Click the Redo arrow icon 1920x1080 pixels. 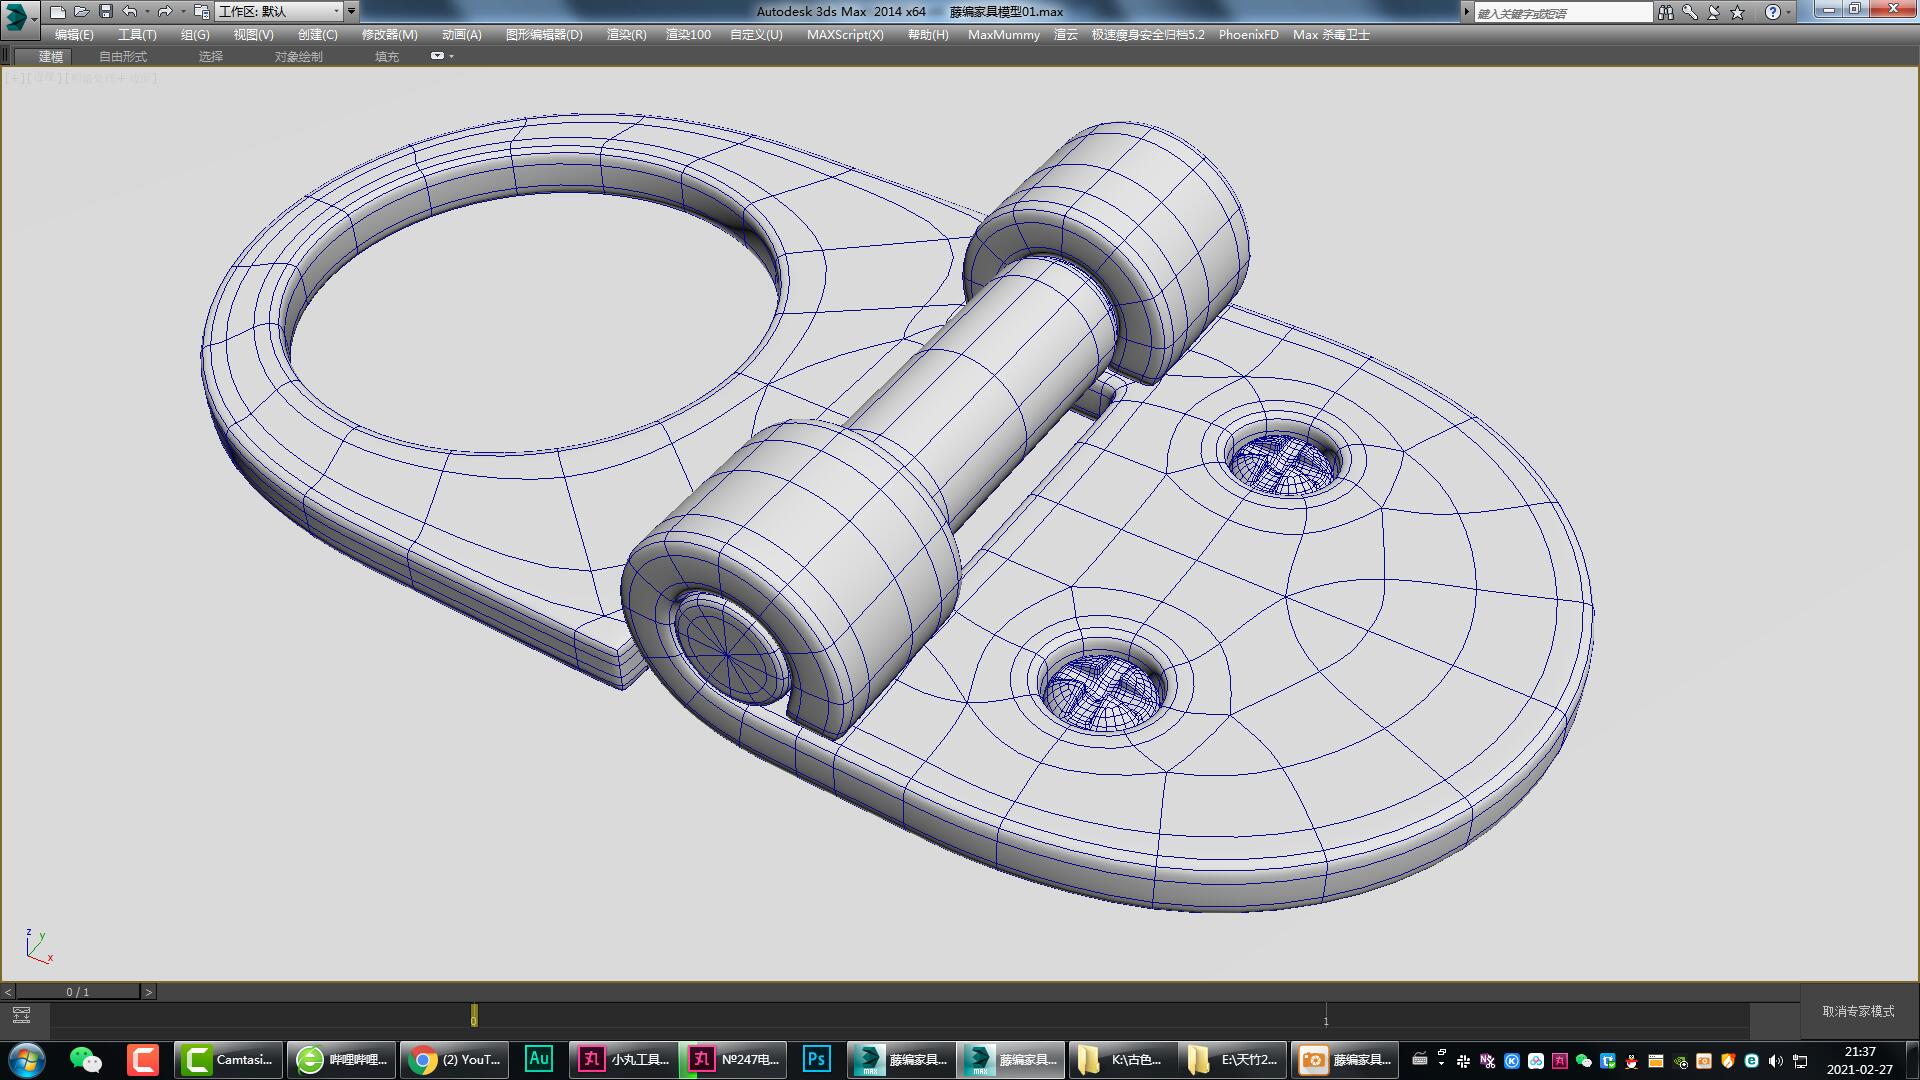[165, 12]
